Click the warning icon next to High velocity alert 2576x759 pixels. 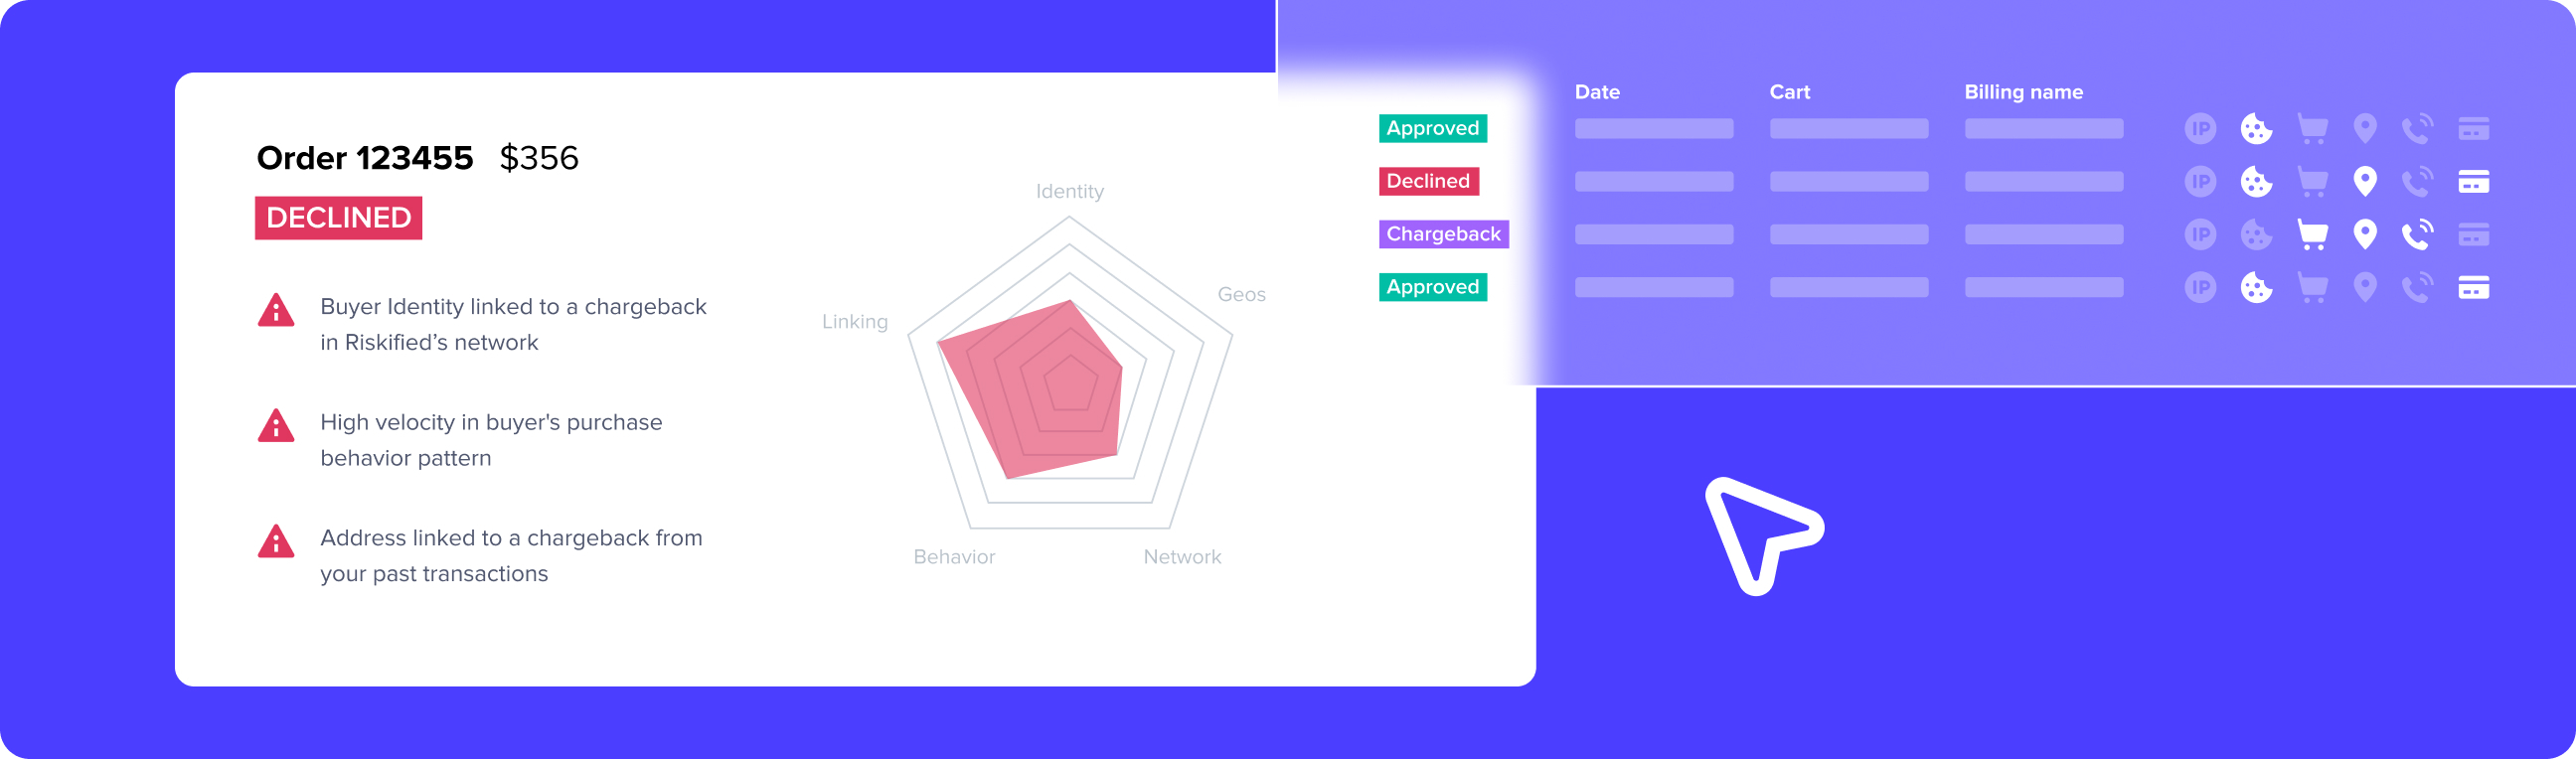tap(276, 426)
